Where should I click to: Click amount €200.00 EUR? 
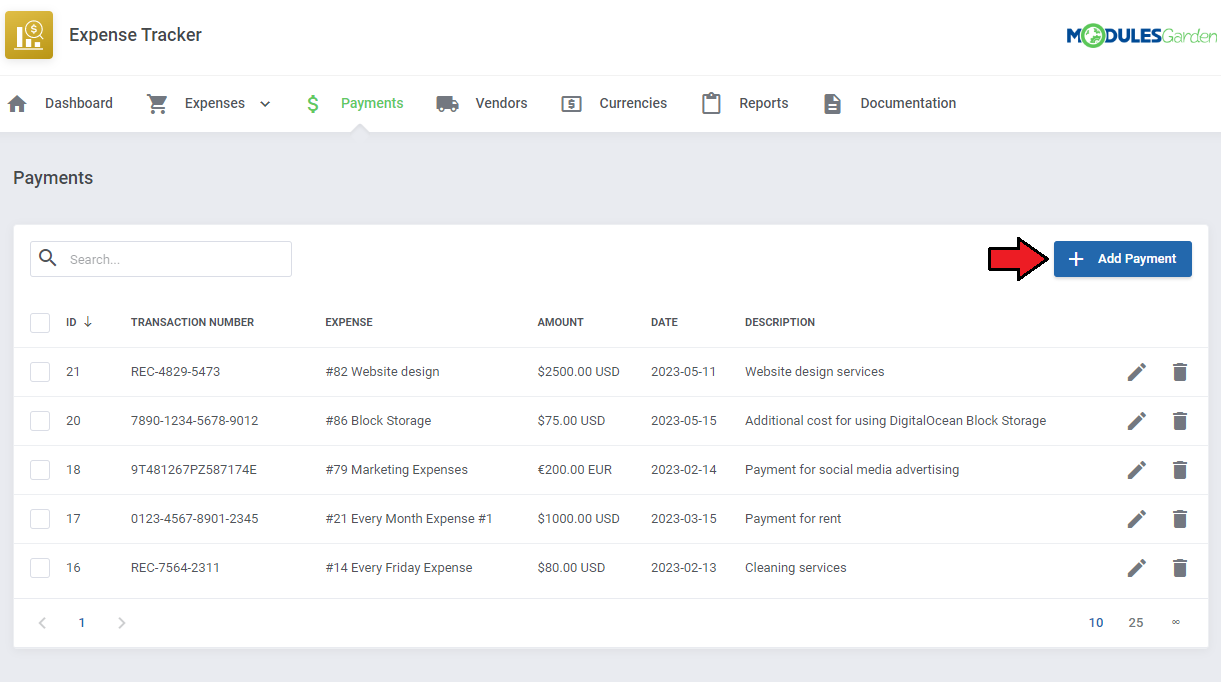pyautogui.click(x=575, y=470)
